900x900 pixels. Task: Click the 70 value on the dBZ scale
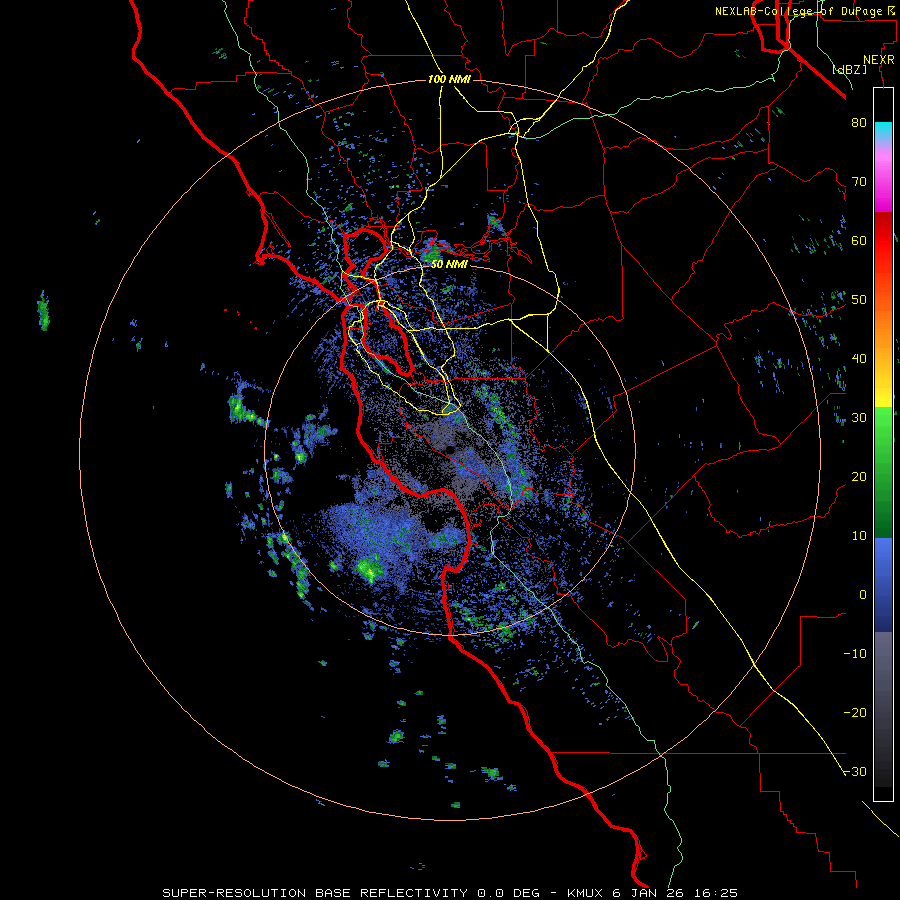click(859, 181)
